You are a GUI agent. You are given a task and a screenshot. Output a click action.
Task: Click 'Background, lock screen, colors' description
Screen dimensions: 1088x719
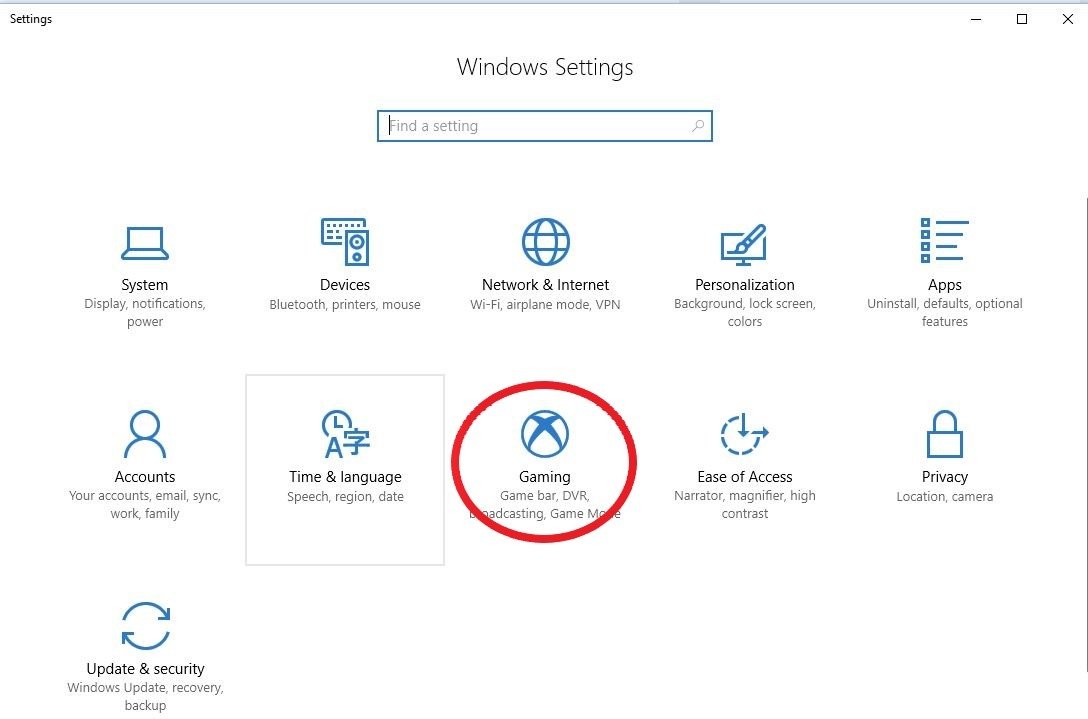[x=745, y=312]
